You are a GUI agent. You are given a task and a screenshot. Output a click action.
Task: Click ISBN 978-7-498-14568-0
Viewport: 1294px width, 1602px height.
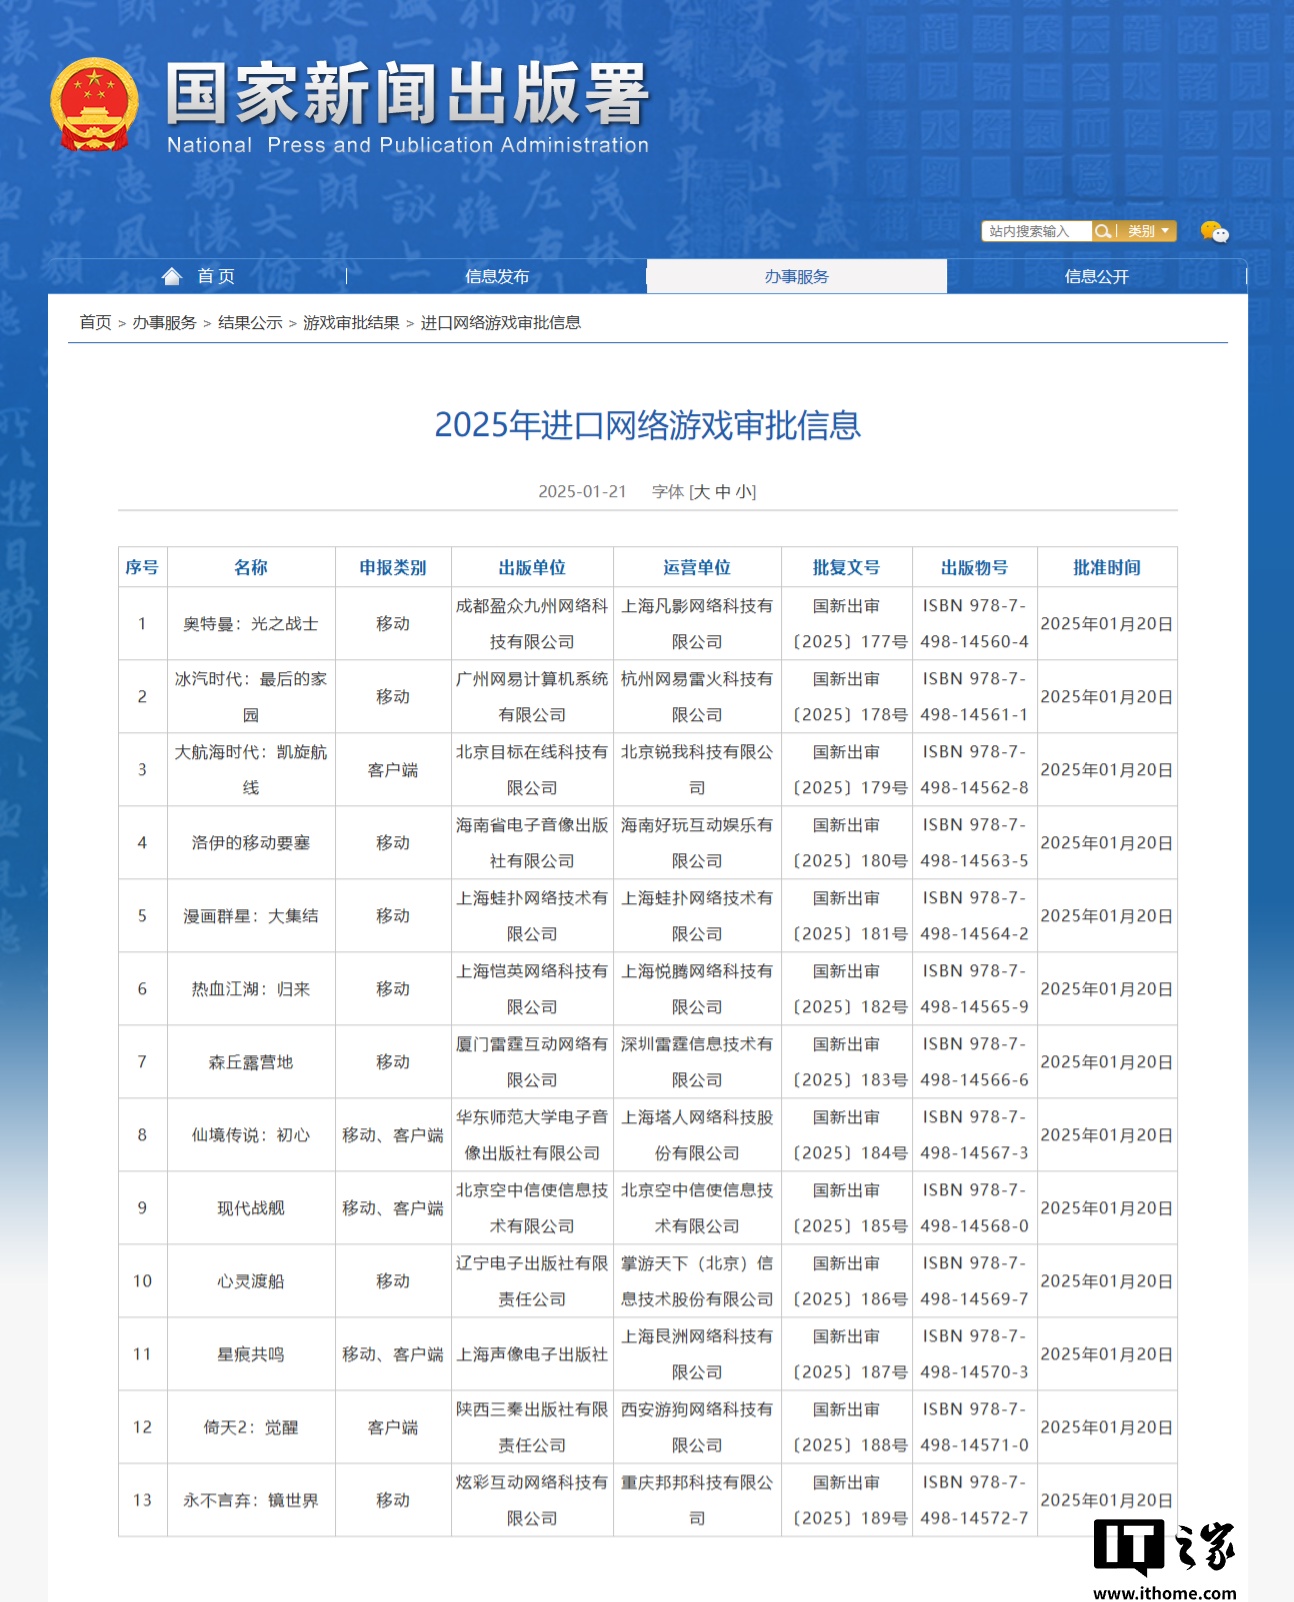pos(974,1207)
